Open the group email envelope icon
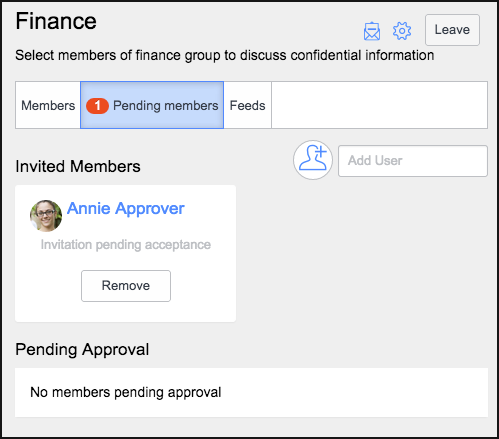Screen dimensions: 499x439 tap(372, 31)
